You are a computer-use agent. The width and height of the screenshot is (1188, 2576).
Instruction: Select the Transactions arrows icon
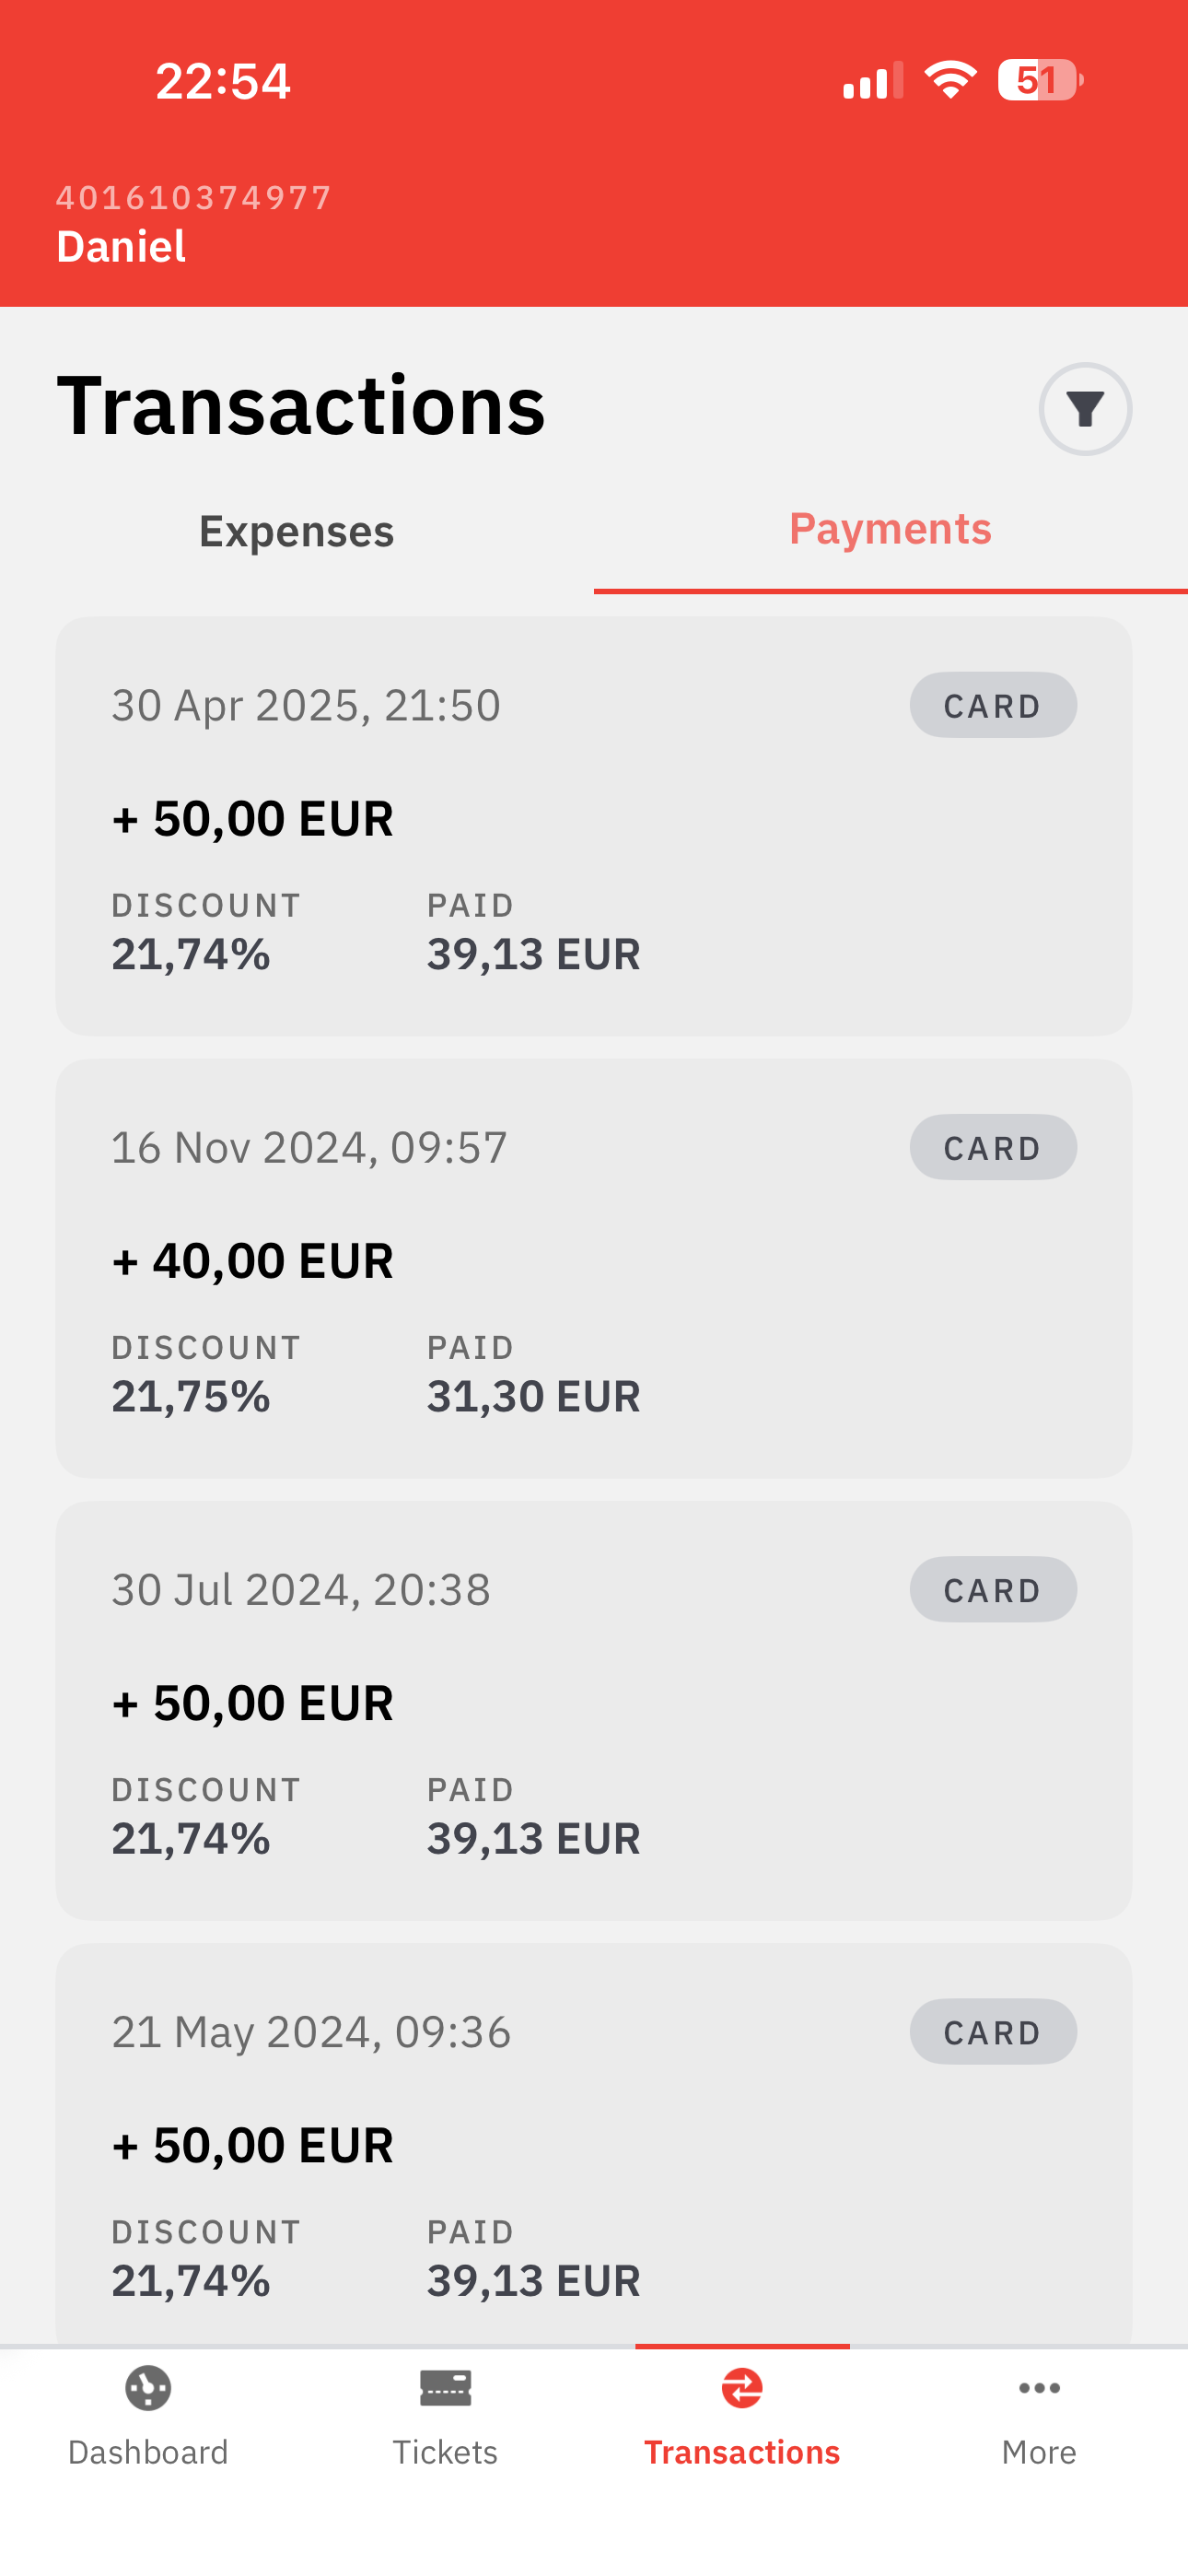tap(742, 2388)
